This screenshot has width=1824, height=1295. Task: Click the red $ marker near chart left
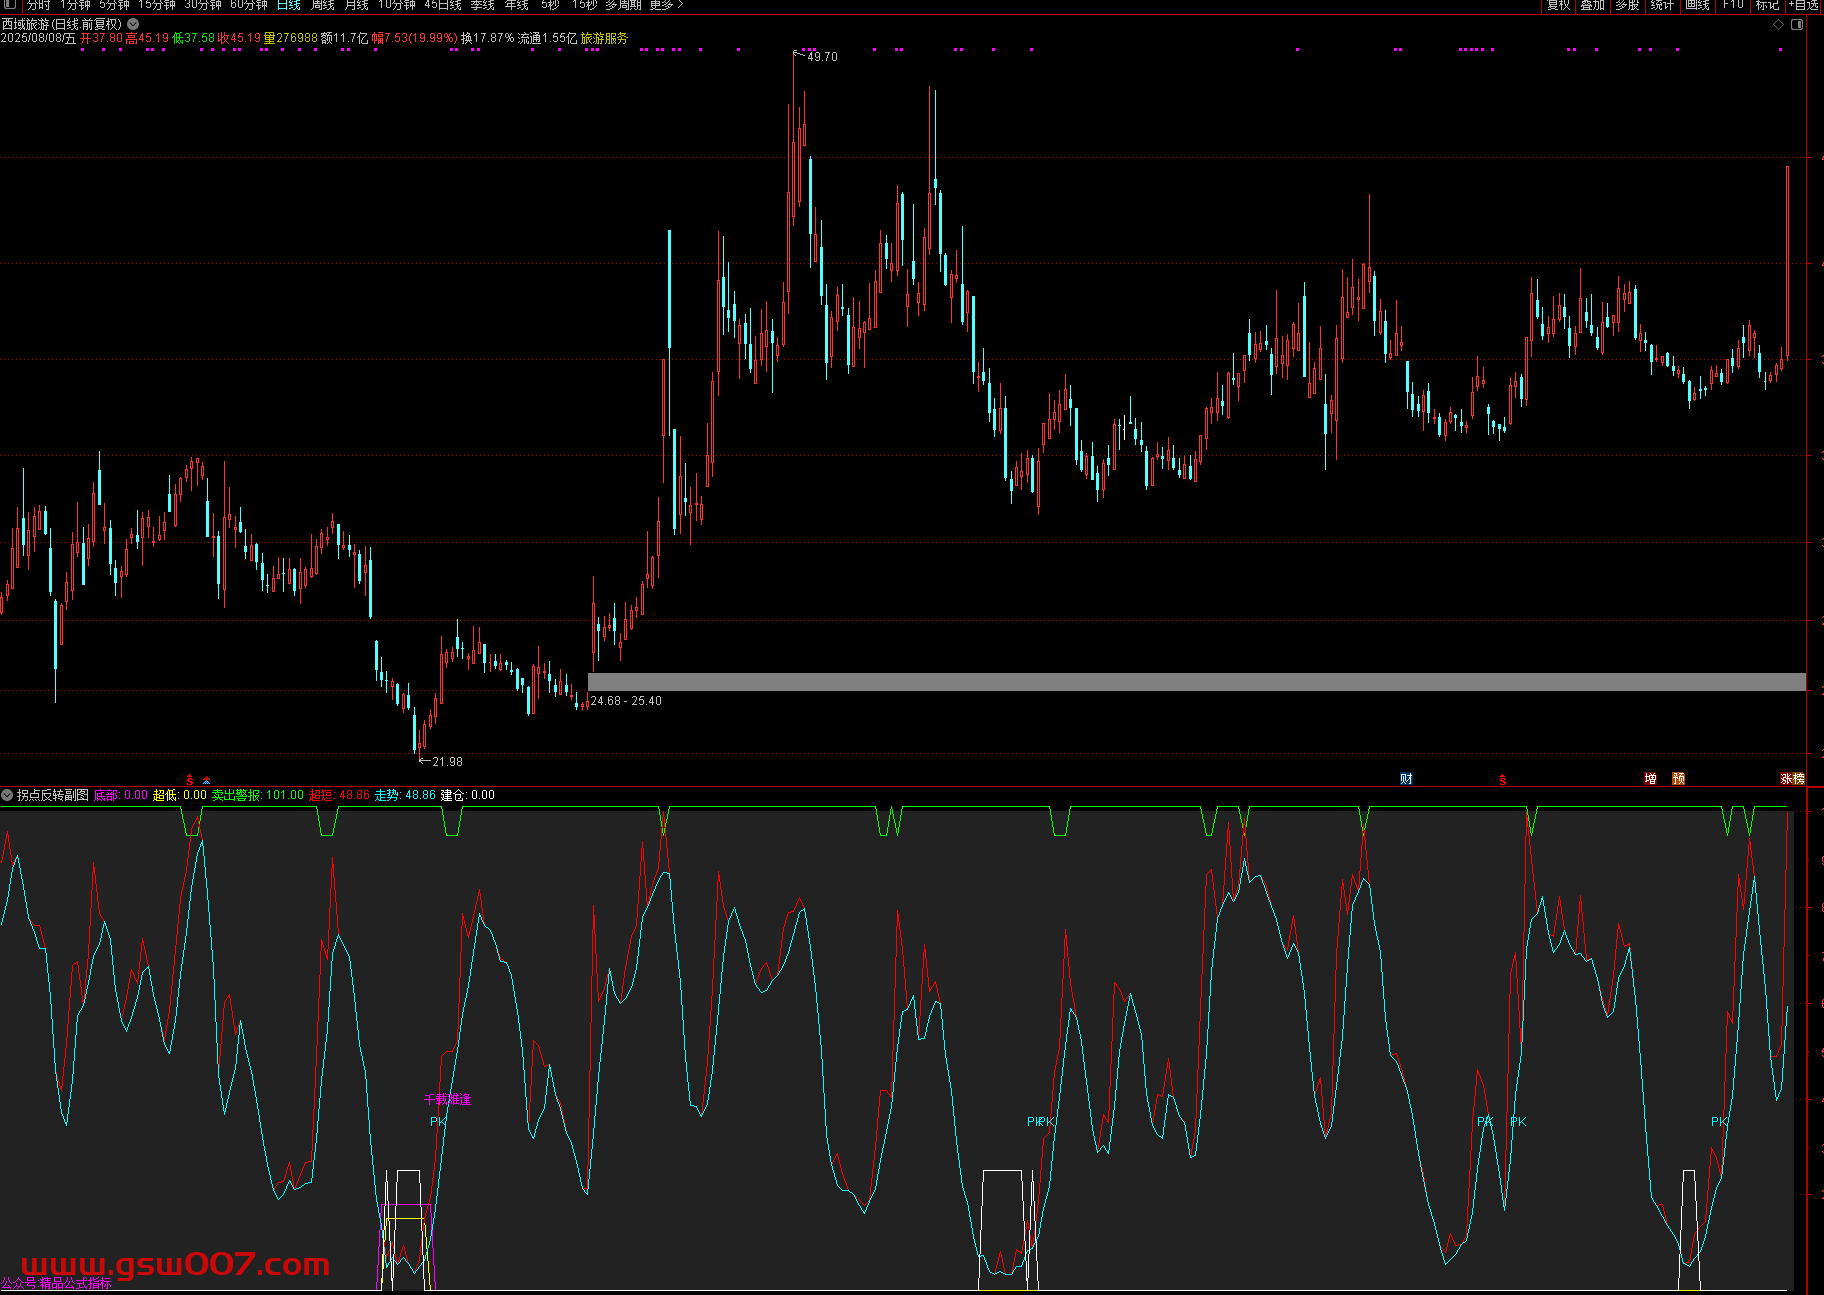pos(190,780)
